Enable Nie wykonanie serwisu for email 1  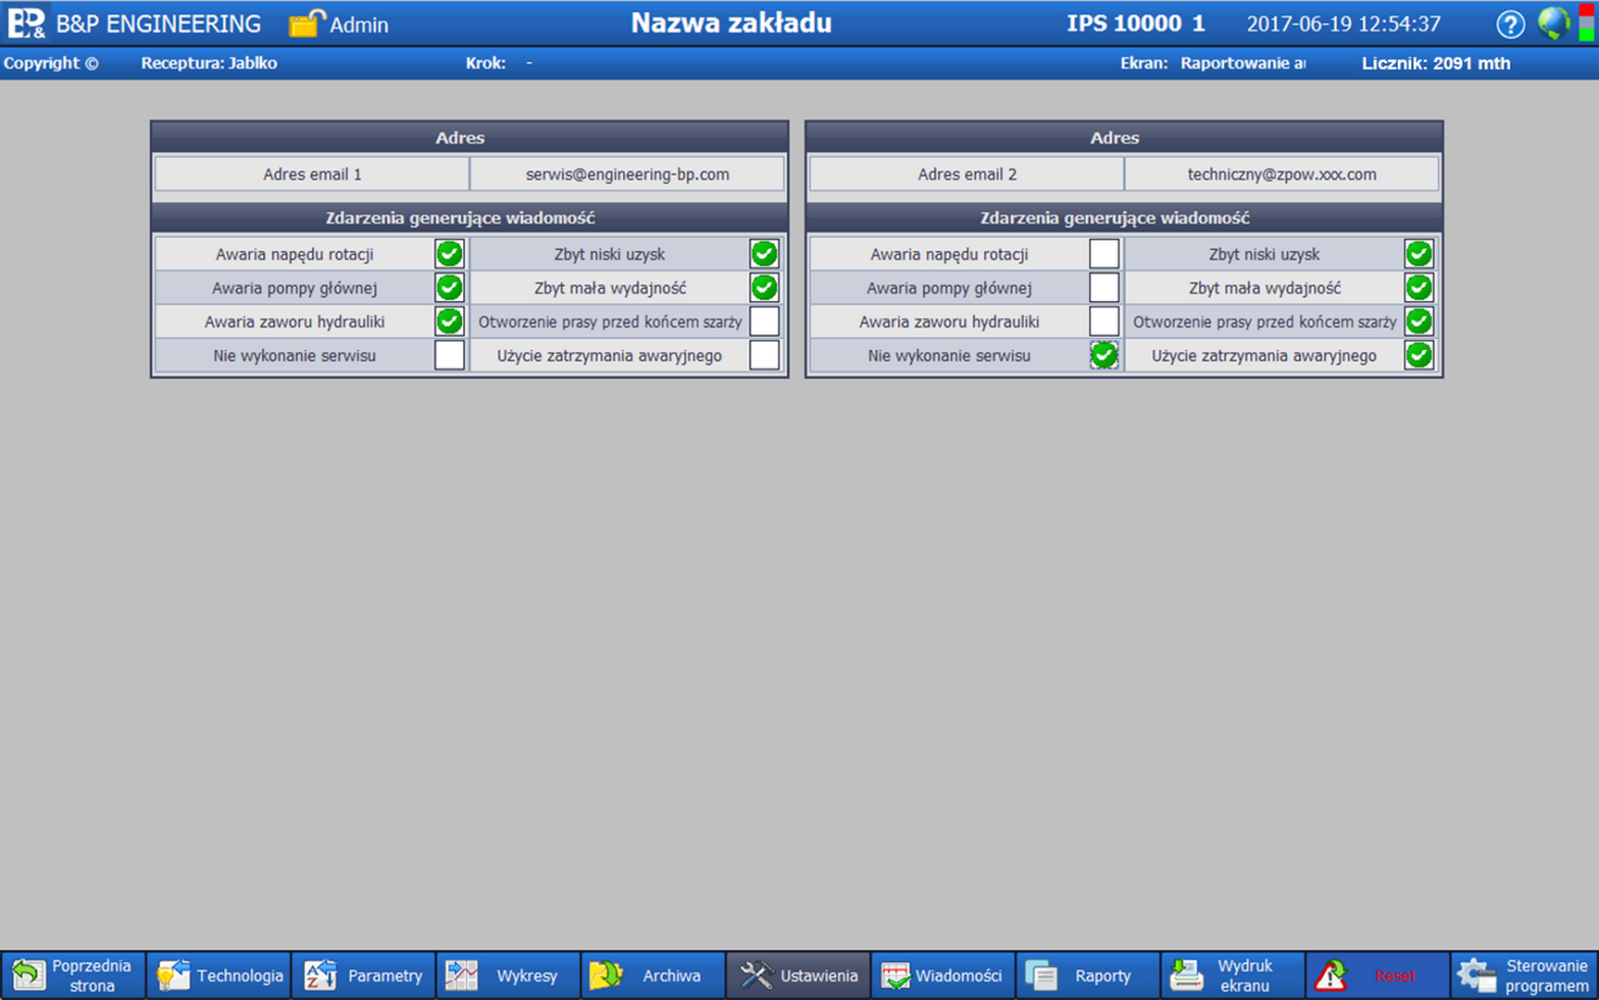tap(449, 355)
